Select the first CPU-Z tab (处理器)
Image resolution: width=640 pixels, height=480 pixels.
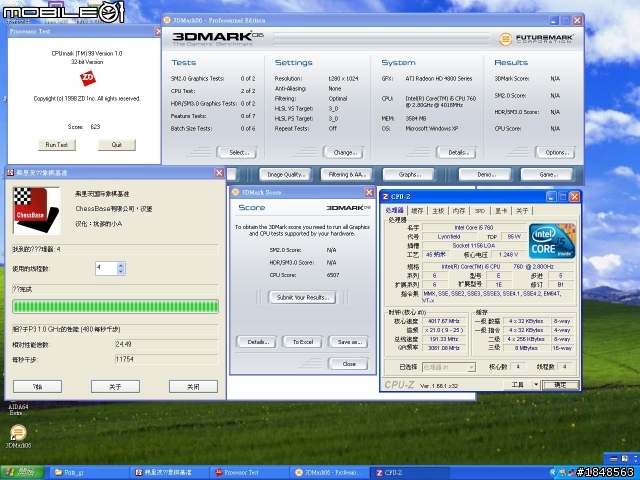394,210
